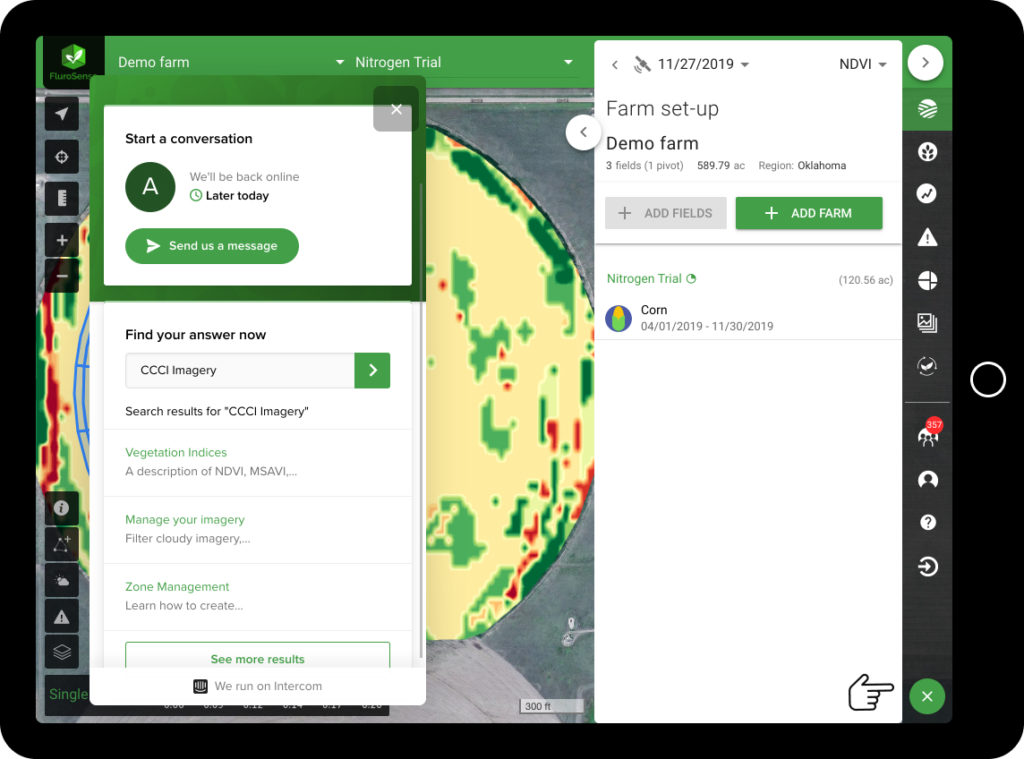Image resolution: width=1024 pixels, height=759 pixels.
Task: Click See more results button
Action: tap(257, 656)
